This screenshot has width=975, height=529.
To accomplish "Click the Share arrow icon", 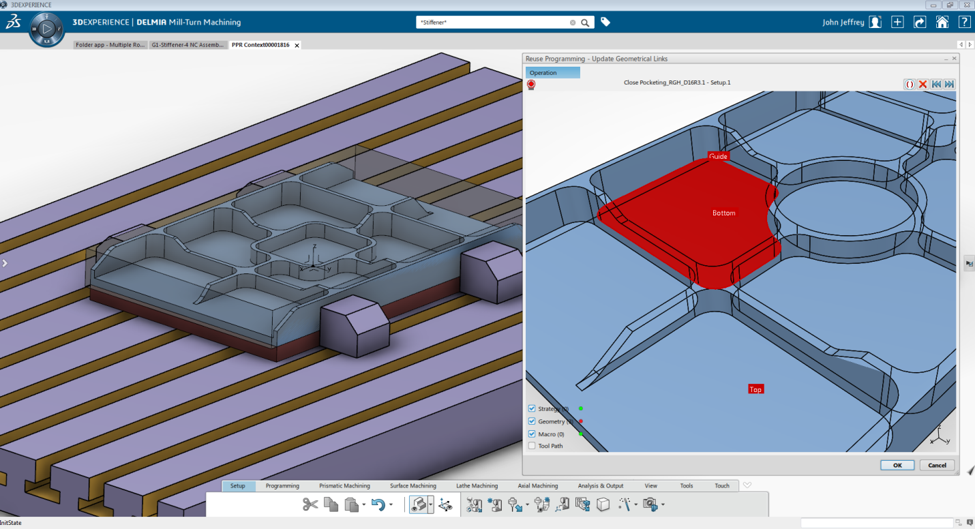I will click(919, 22).
